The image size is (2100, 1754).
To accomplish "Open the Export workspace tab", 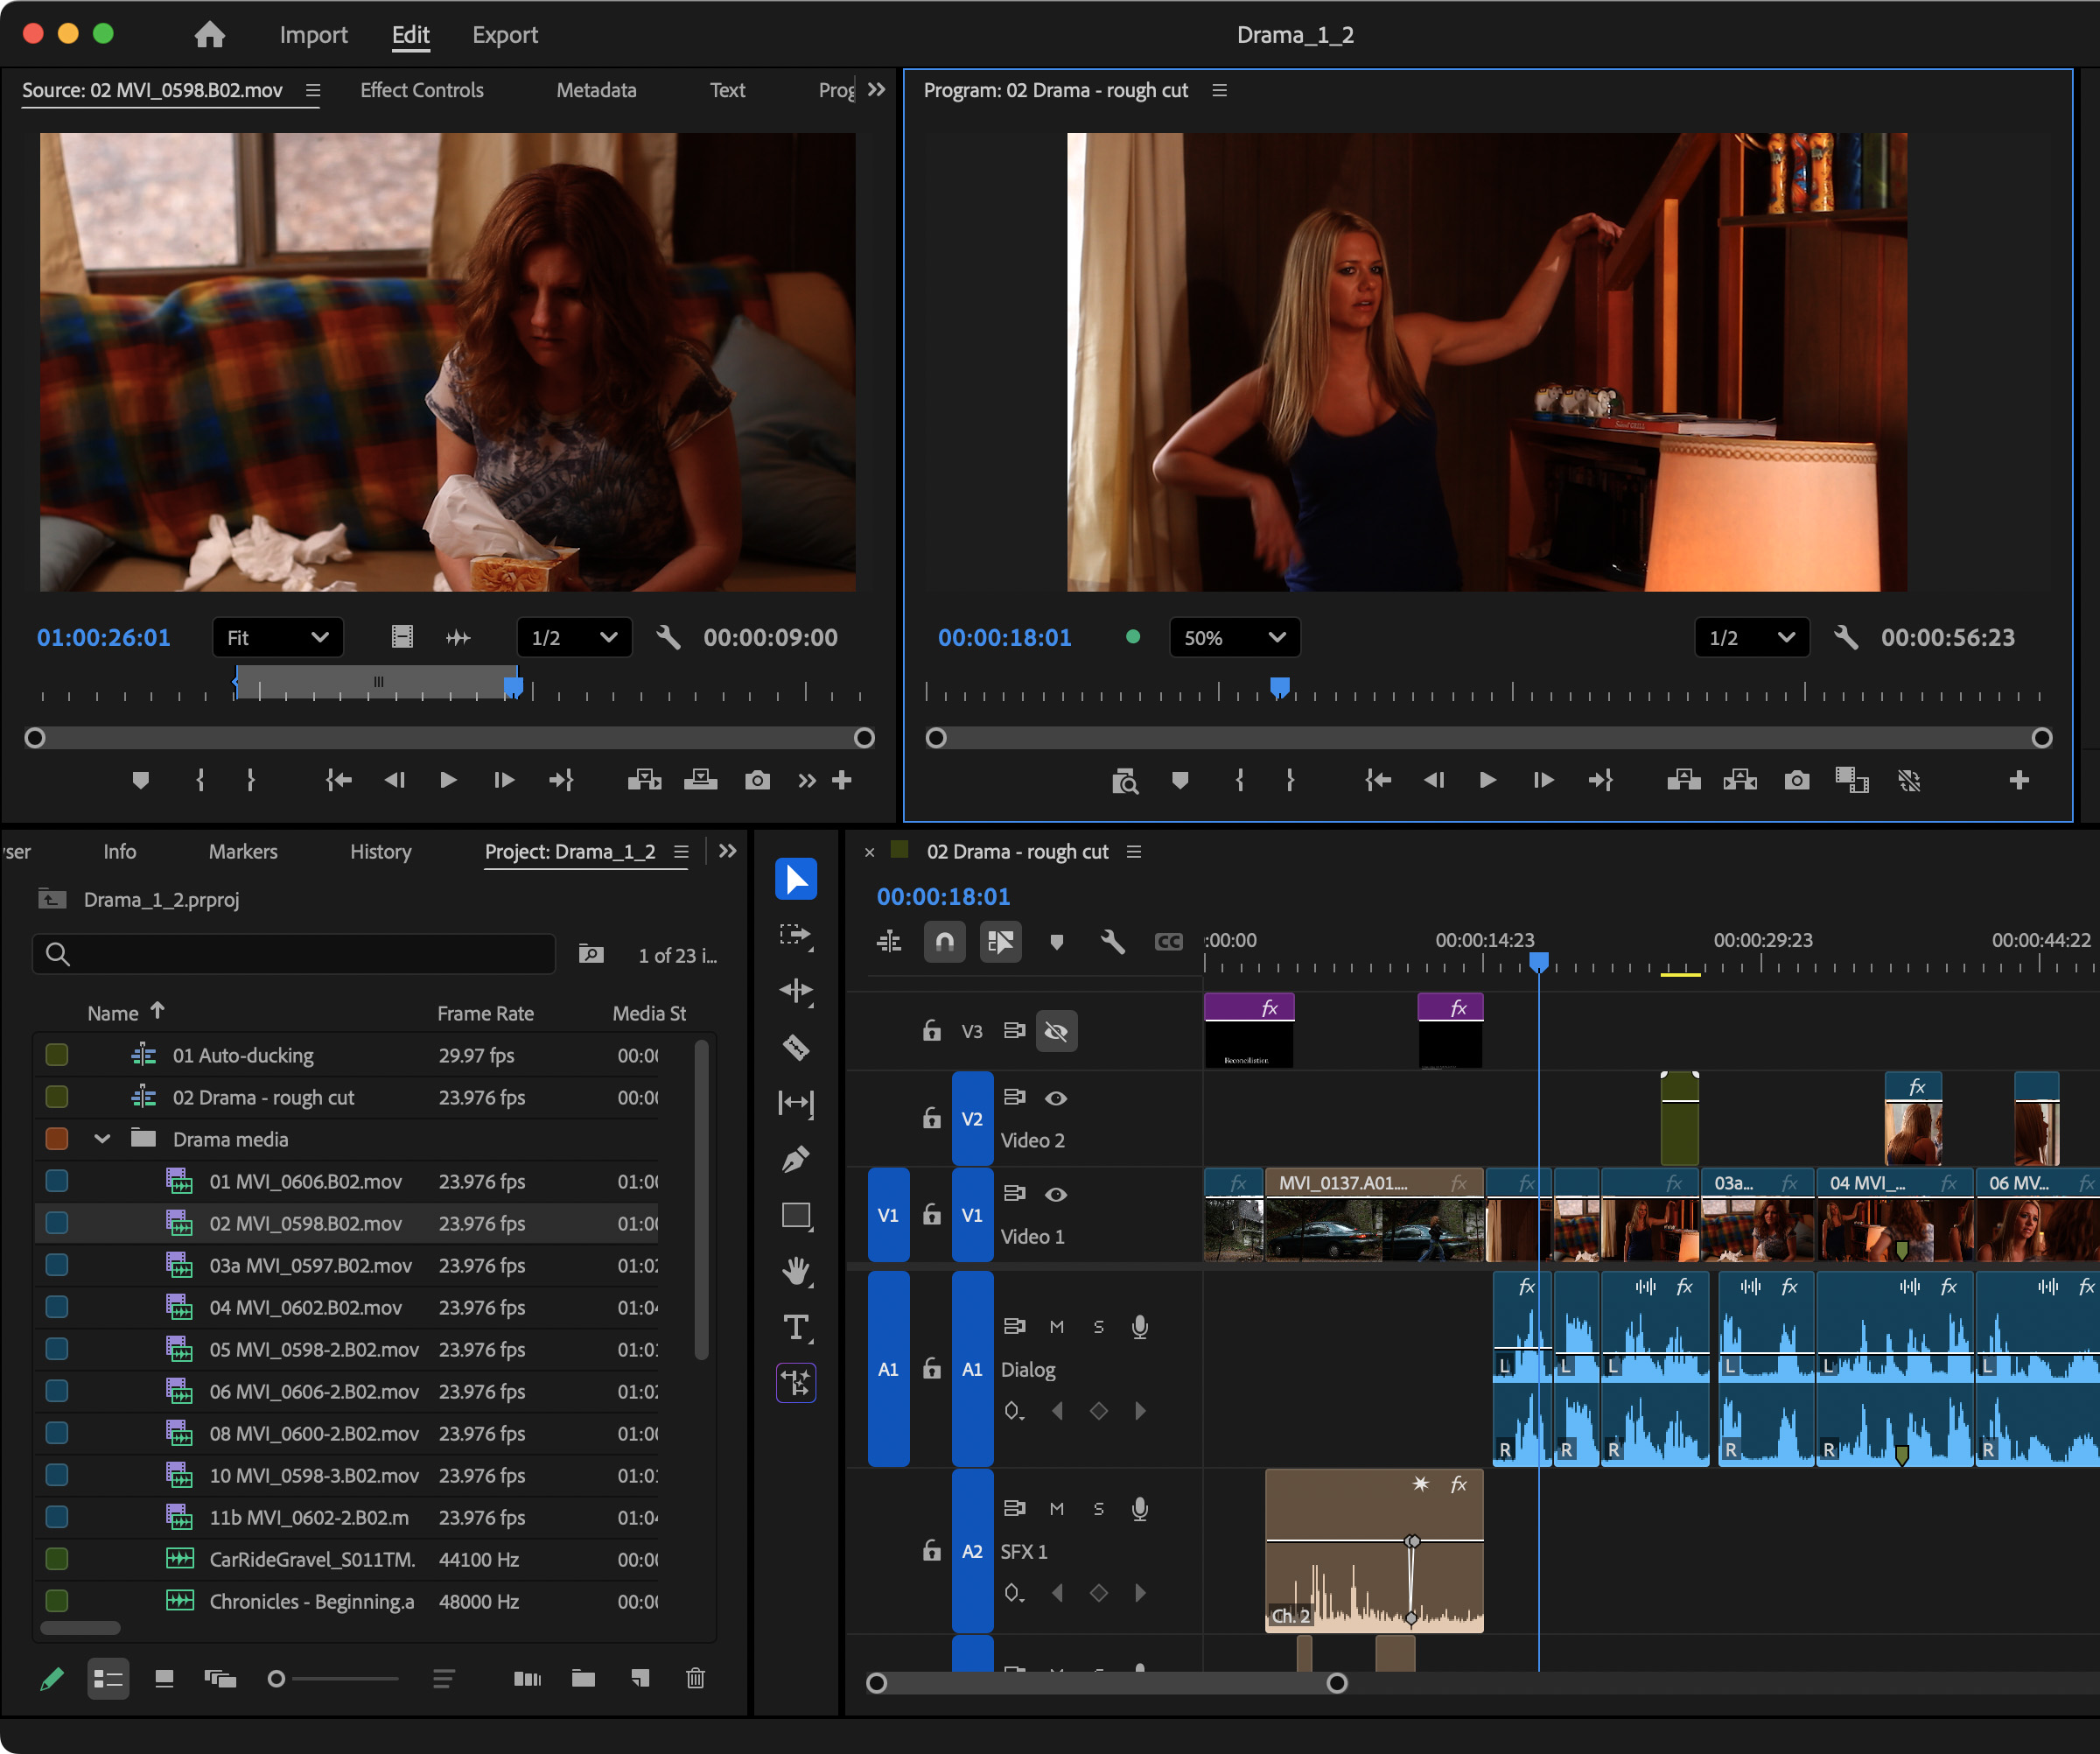I will pyautogui.click(x=504, y=35).
